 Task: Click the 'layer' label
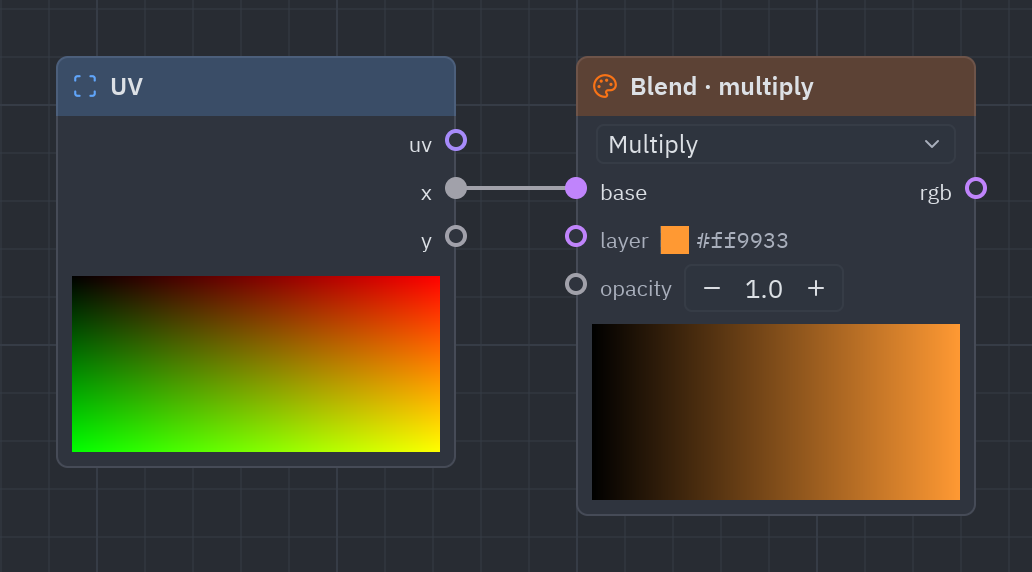[624, 241]
